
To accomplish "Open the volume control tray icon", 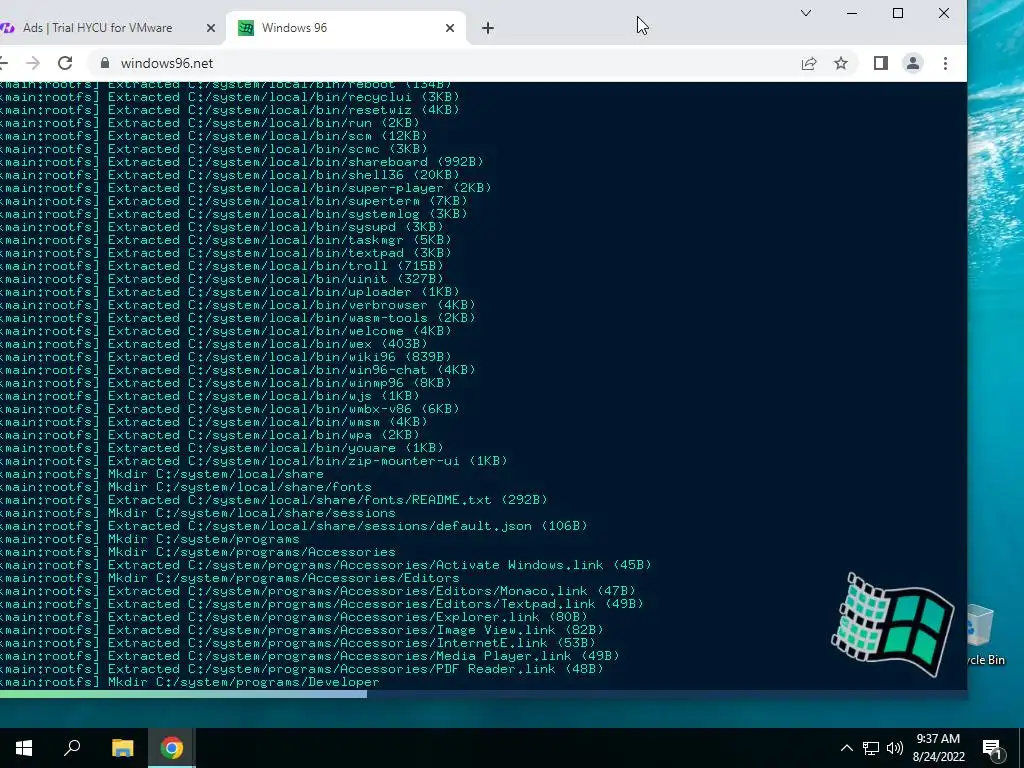I will (x=895, y=748).
